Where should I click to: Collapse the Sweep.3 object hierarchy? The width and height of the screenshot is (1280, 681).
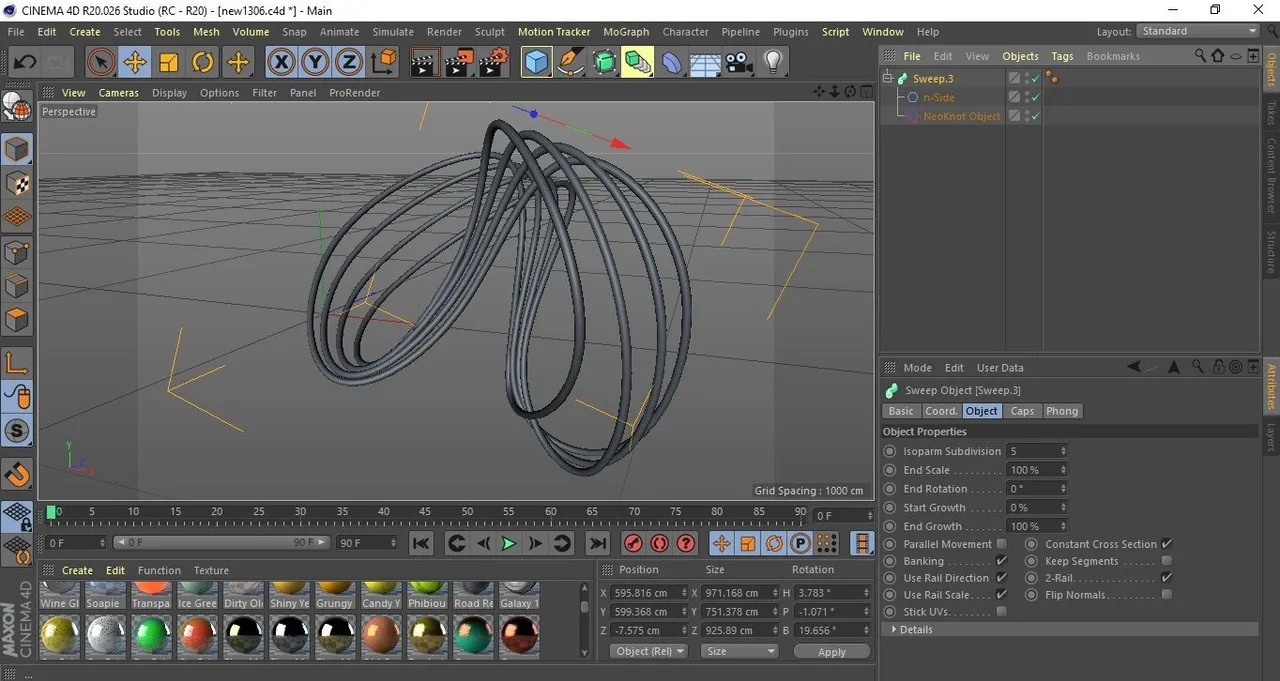[888, 78]
